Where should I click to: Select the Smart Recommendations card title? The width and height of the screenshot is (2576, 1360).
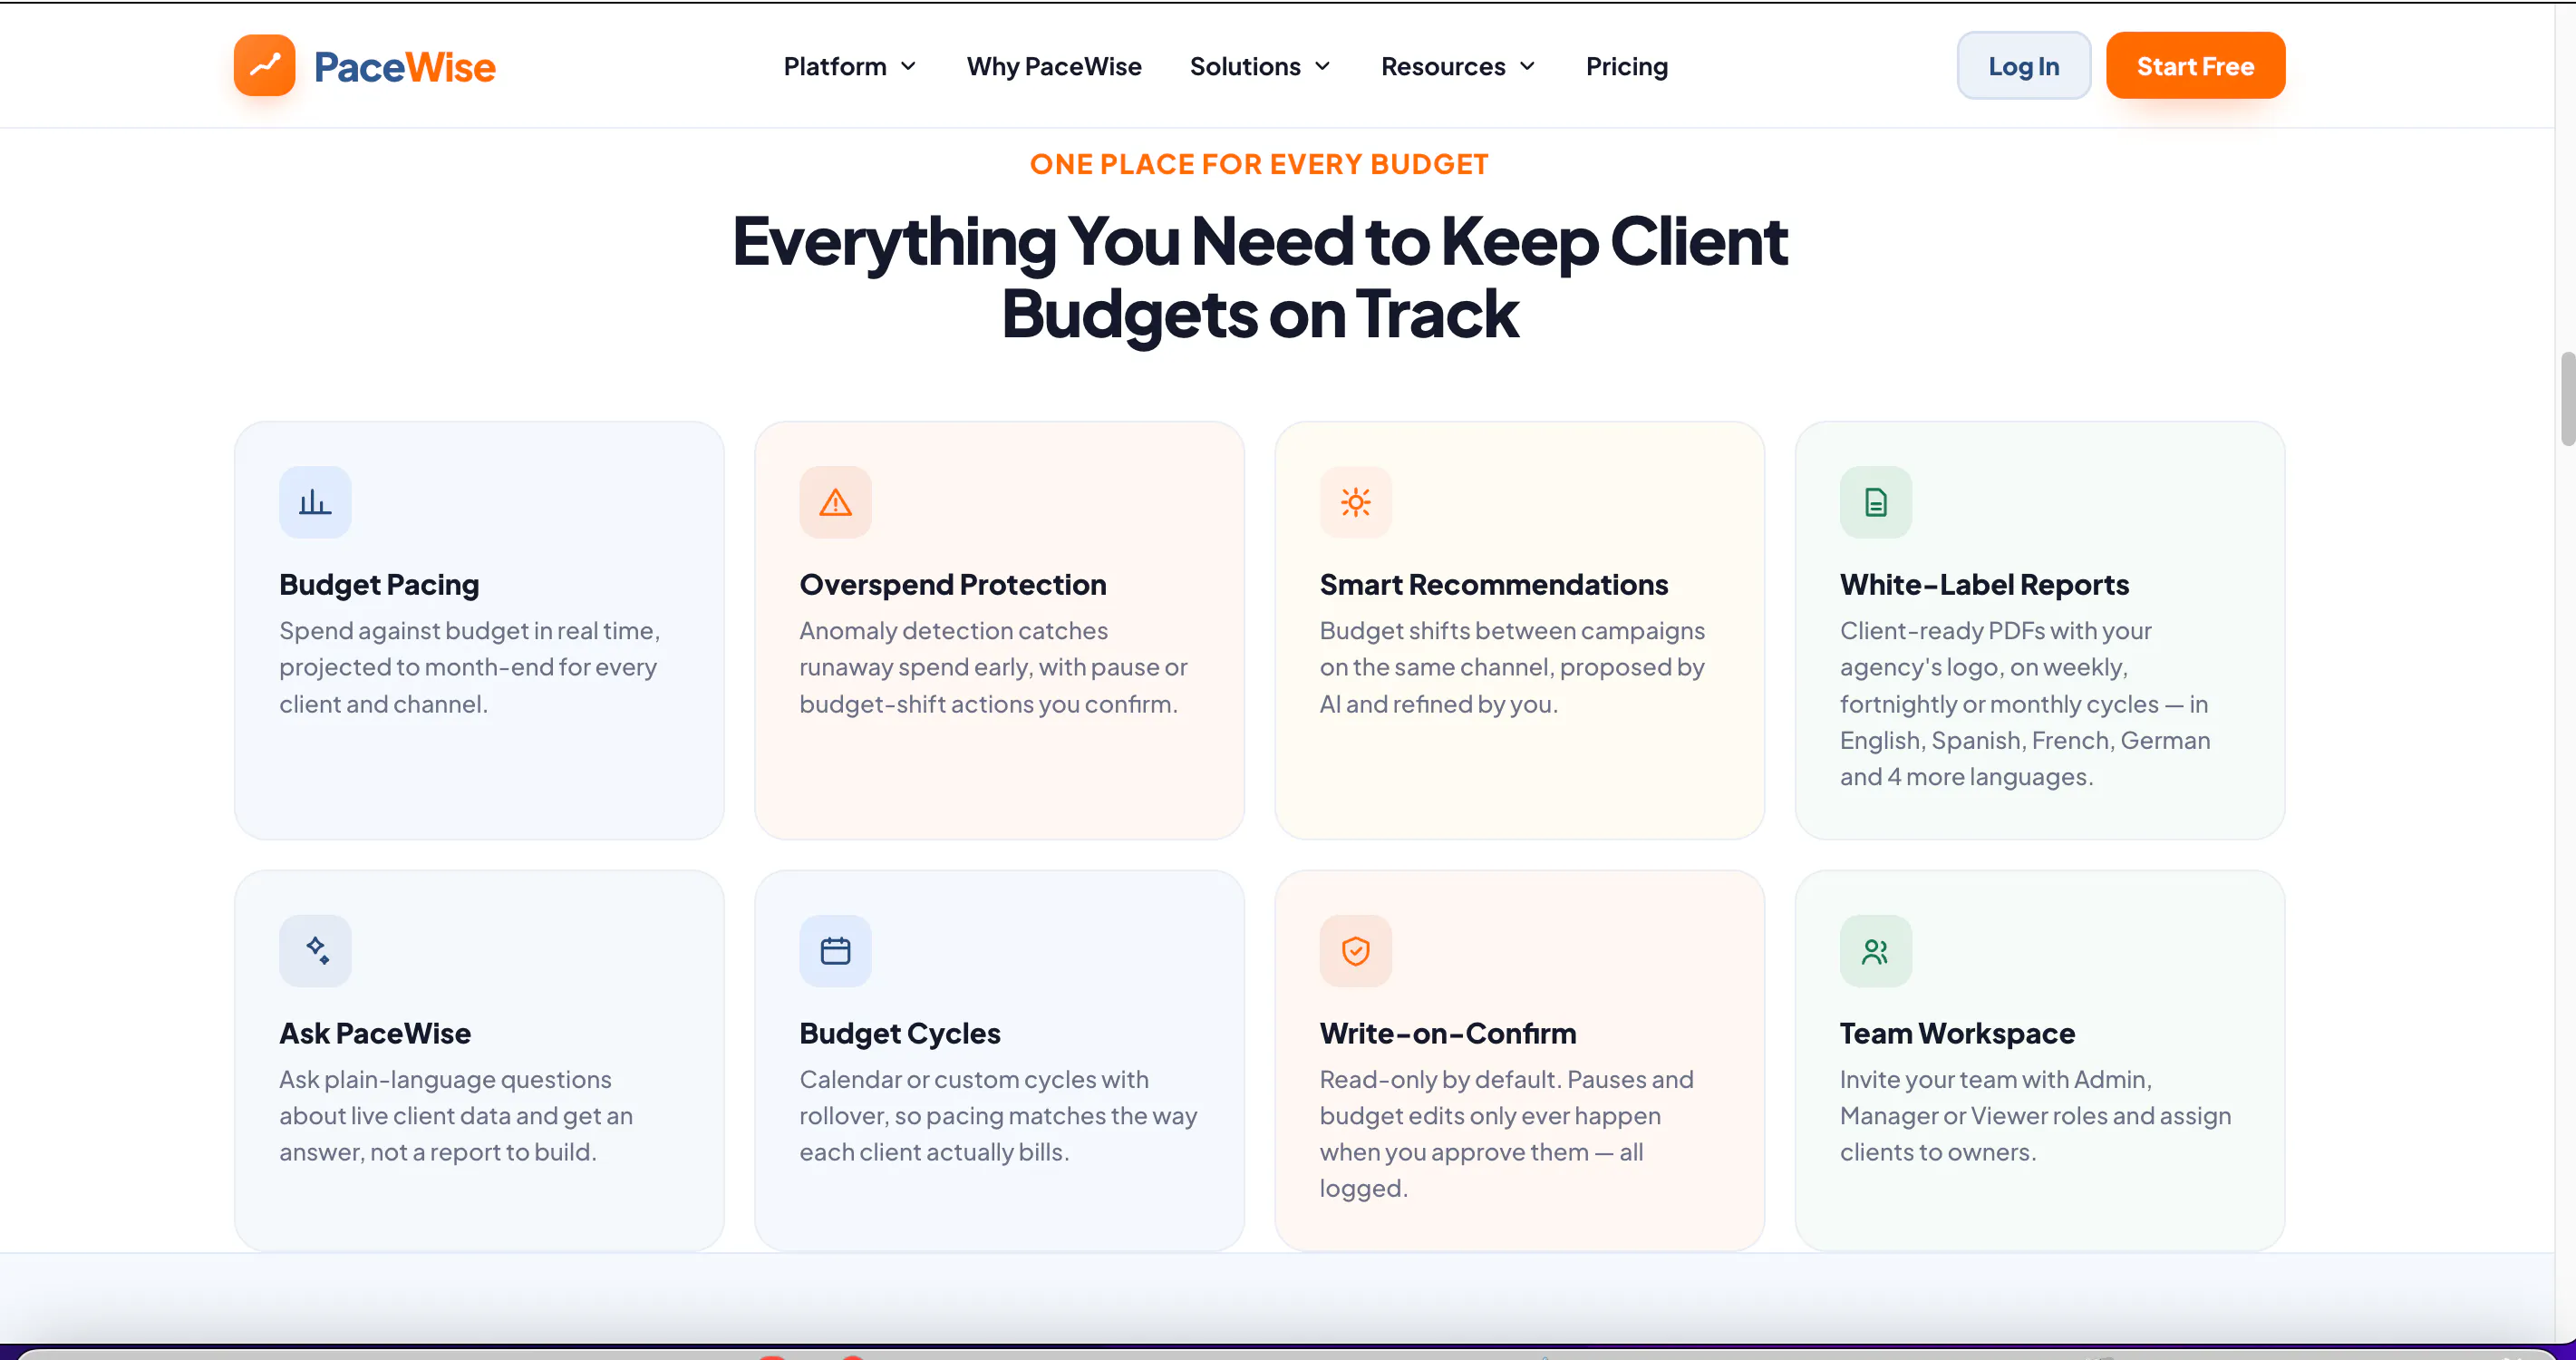tap(1493, 584)
